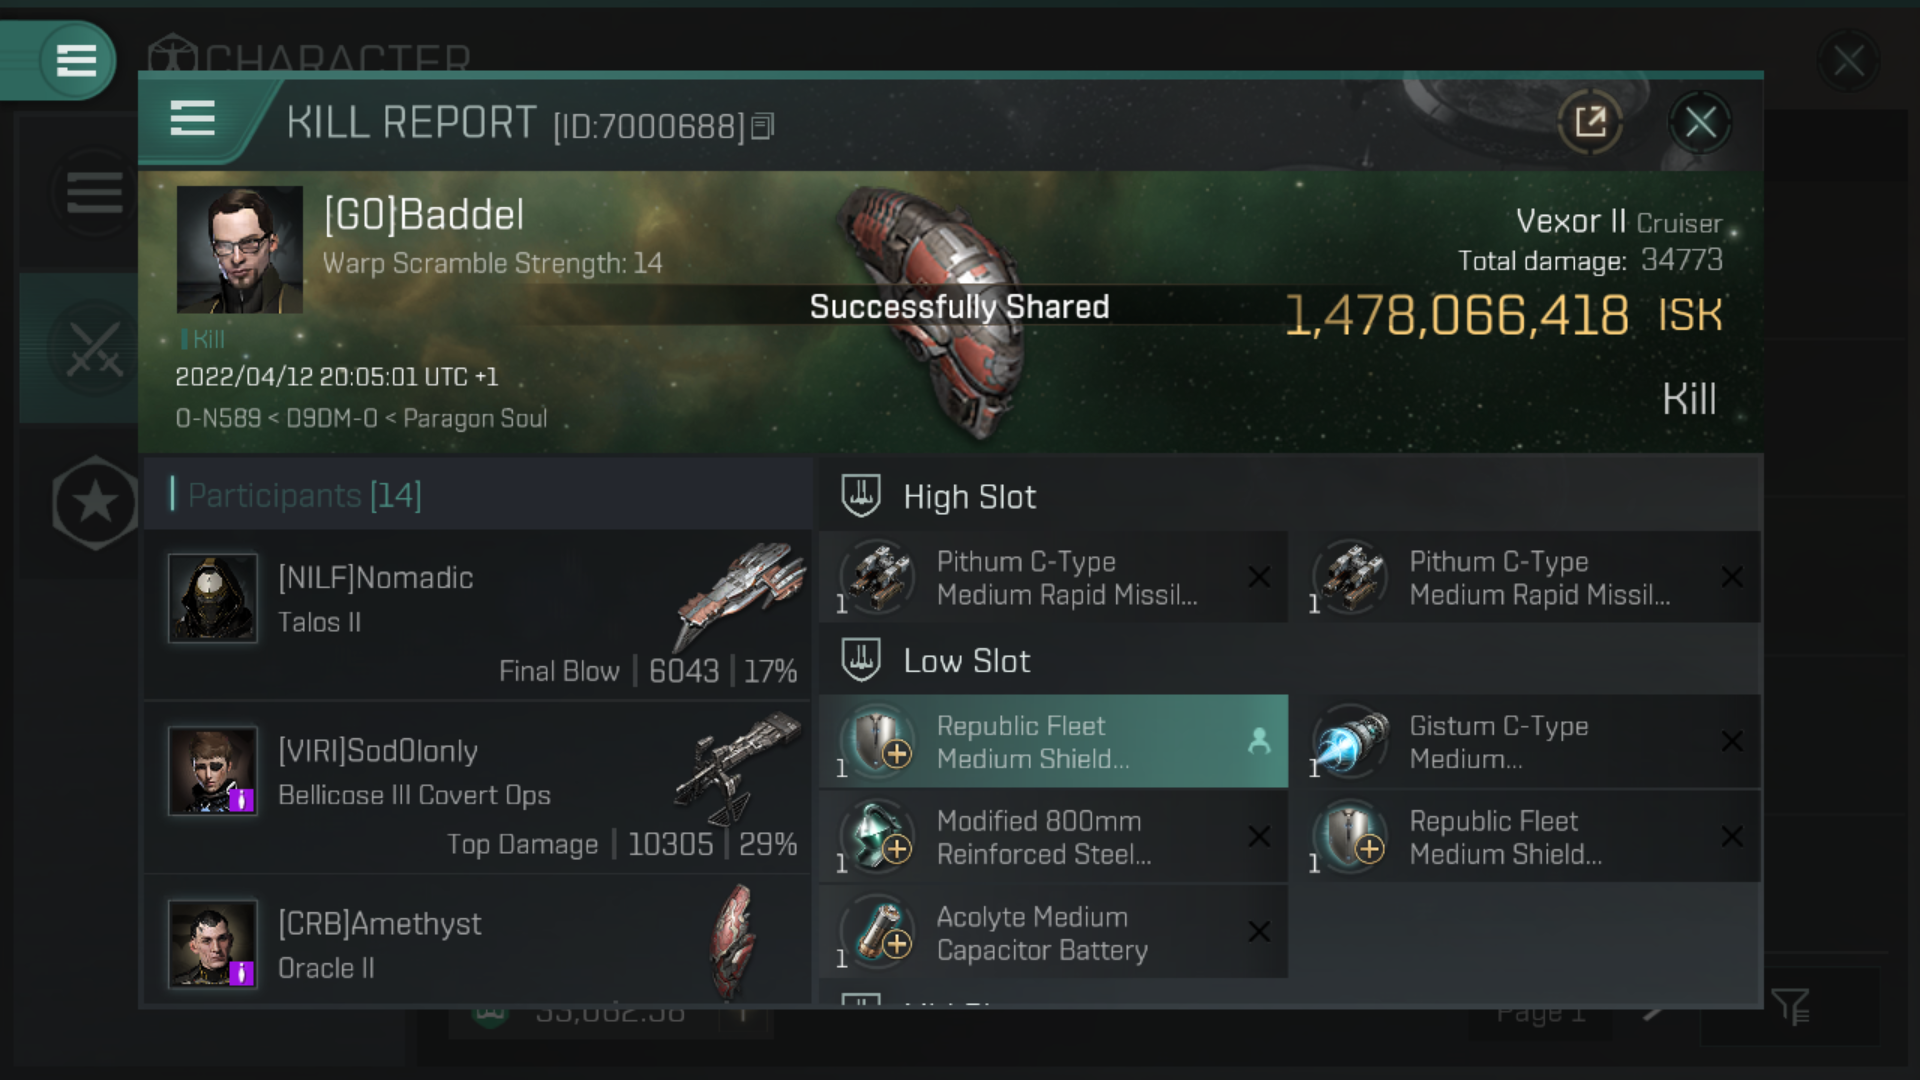This screenshot has height=1080, width=1920.
Task: Click the O-N589 location link
Action: point(218,418)
